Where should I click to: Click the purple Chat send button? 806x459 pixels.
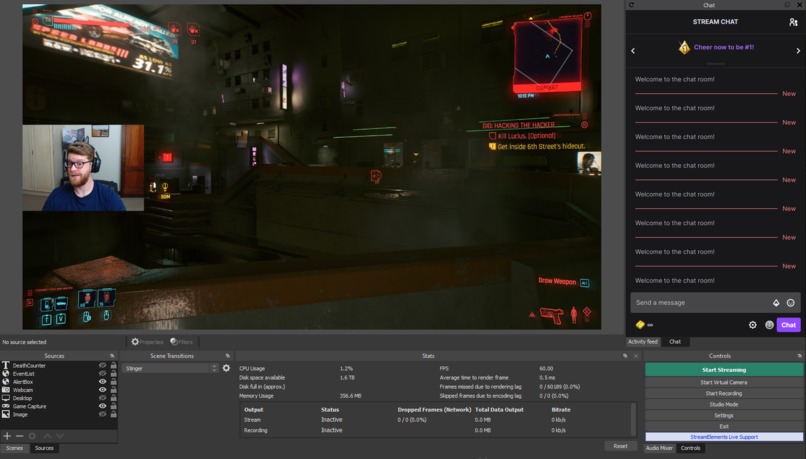(x=789, y=325)
